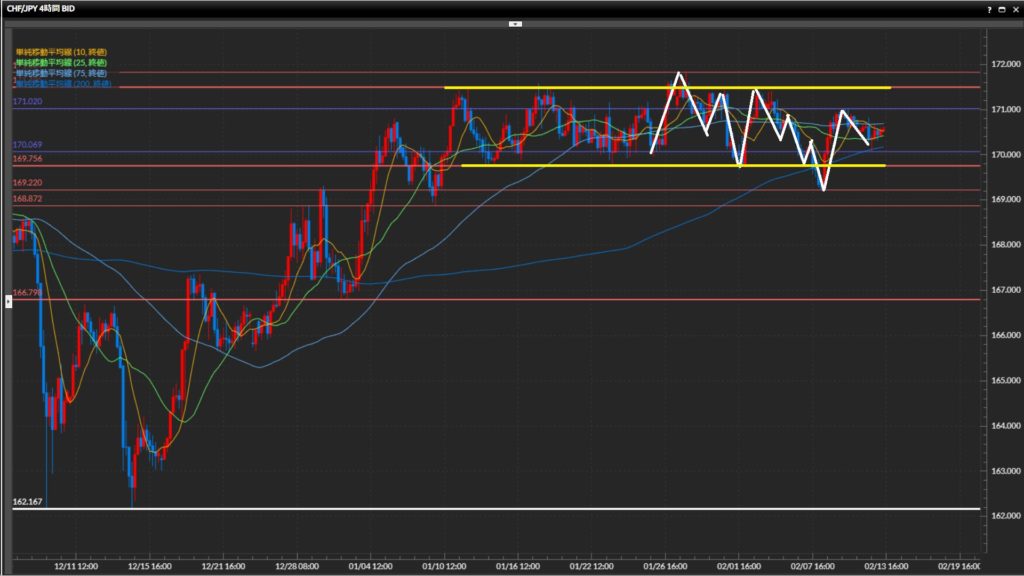Select the 75-period simple moving average label
This screenshot has height=576, width=1024.
pyautogui.click(x=61, y=73)
